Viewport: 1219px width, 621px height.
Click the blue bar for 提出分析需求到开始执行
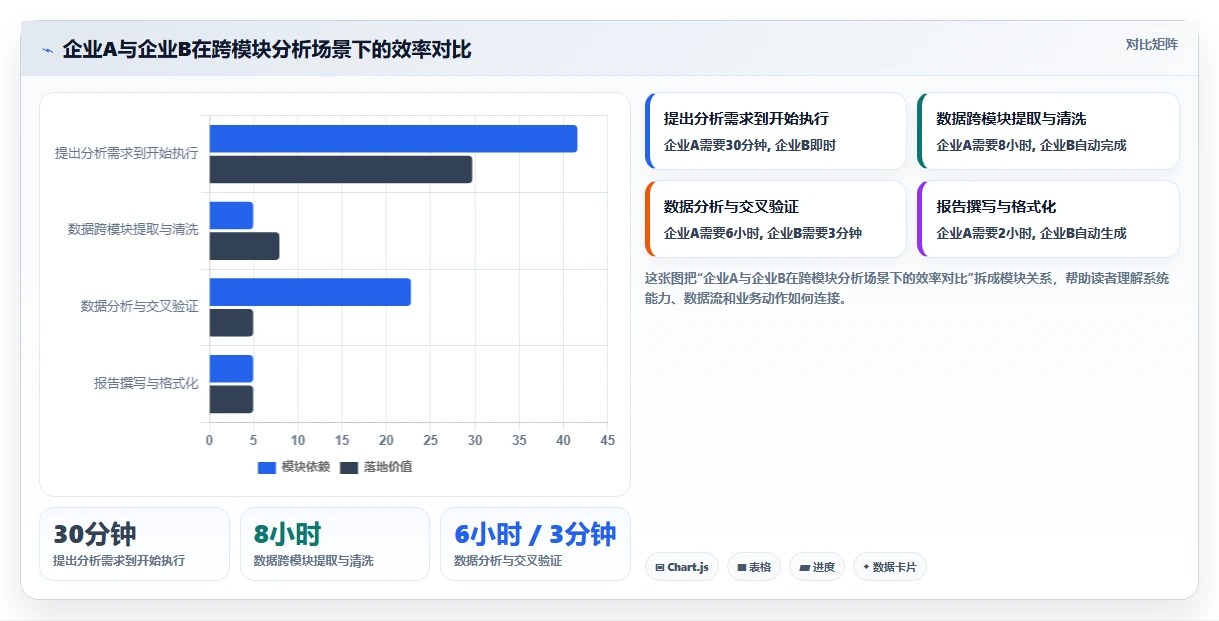393,139
